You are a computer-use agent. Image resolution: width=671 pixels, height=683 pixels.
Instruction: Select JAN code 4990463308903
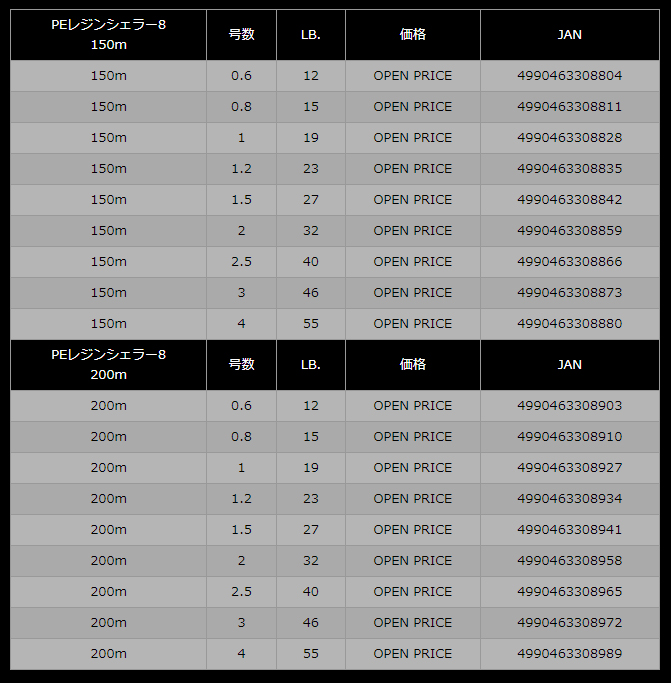pos(569,406)
